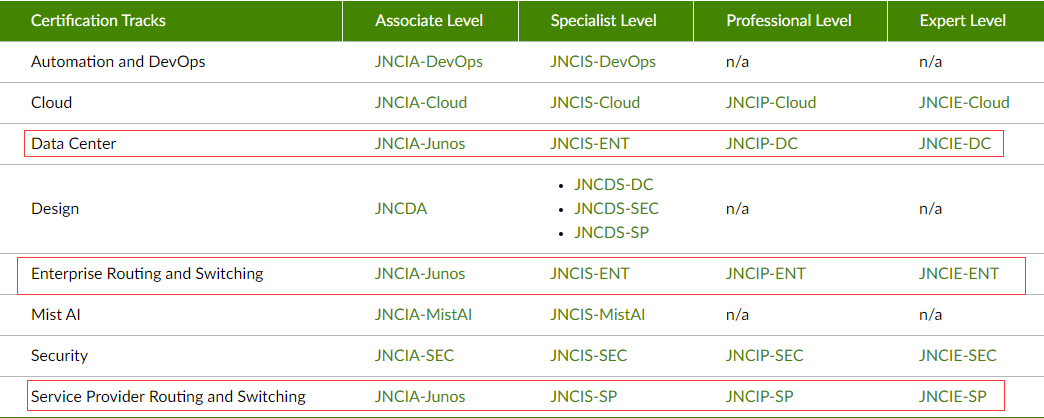Screen dimensions: 1044x418
Task: Click the JNCIA-SEC associate link
Action: pyautogui.click(x=414, y=355)
